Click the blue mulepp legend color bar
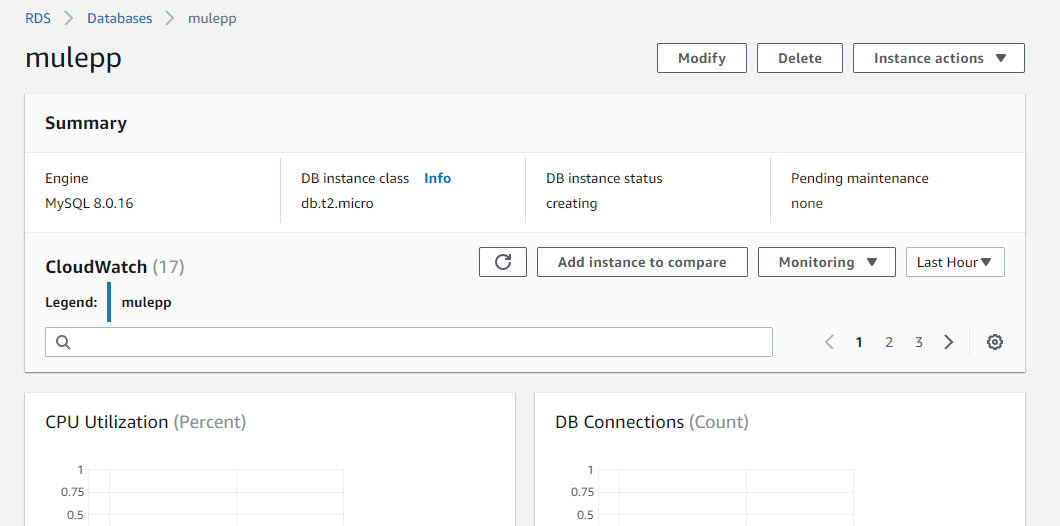The height and width of the screenshot is (526, 1060). coord(109,302)
